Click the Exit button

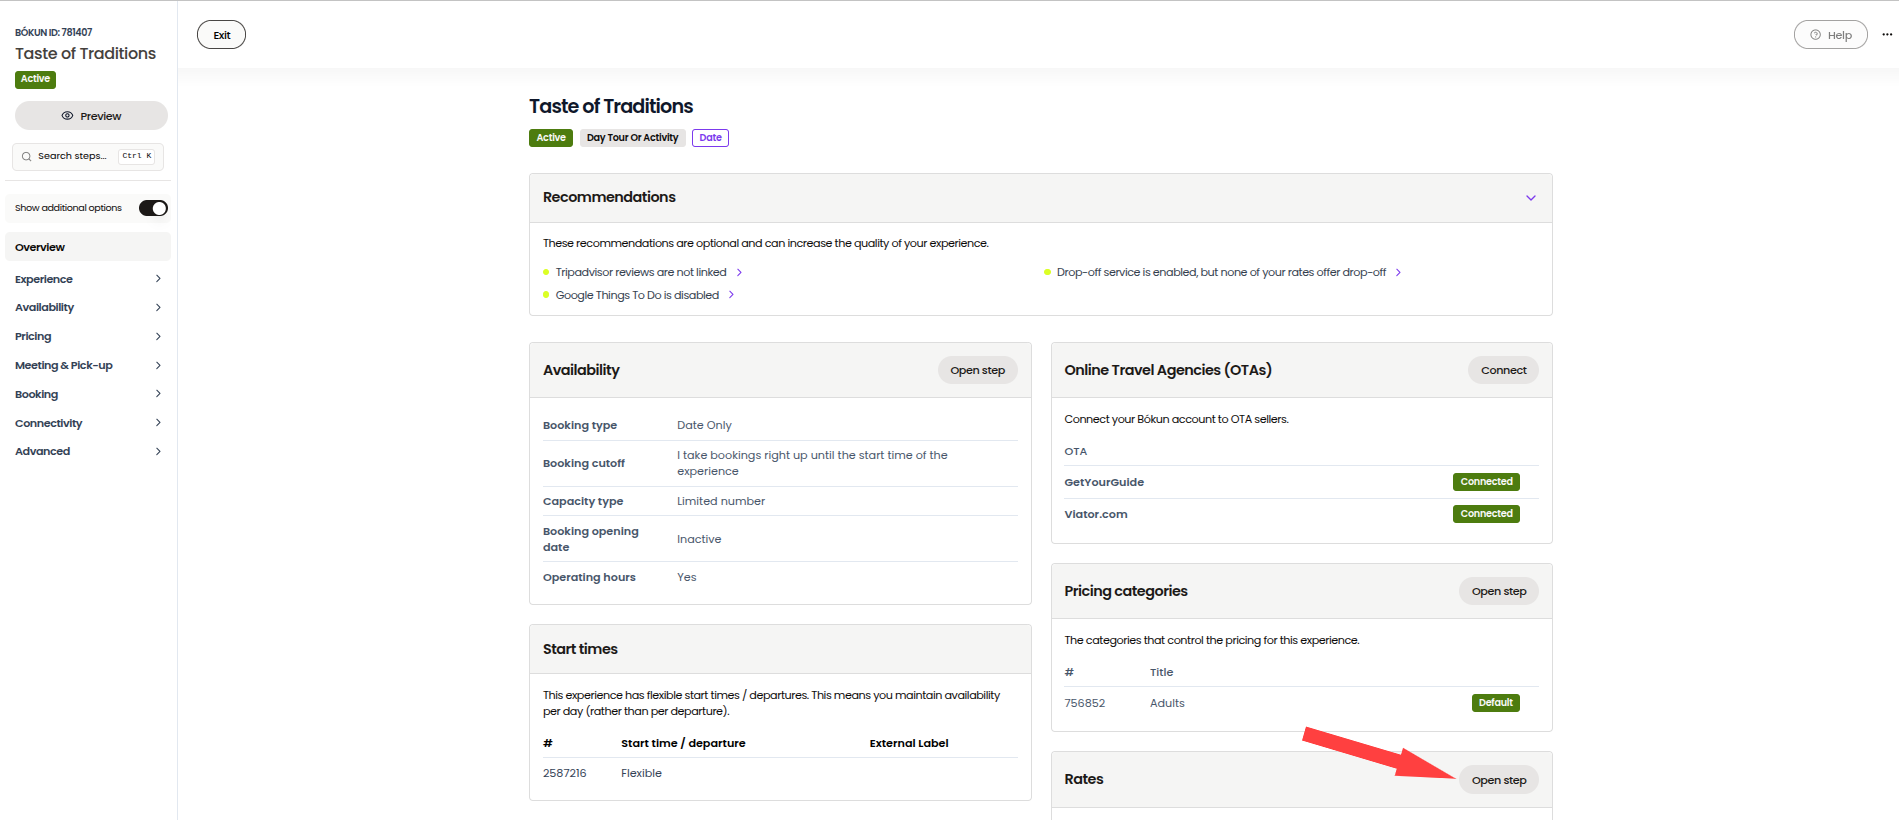coord(221,35)
